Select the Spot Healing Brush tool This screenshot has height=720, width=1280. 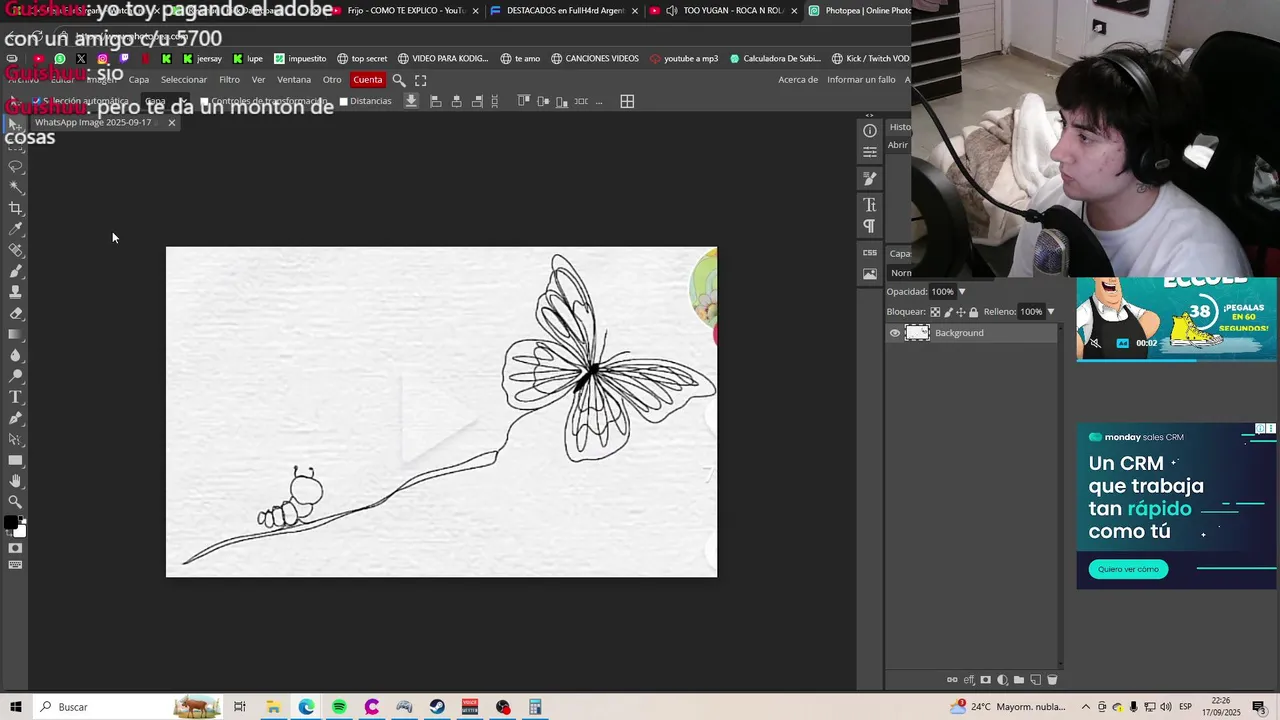[x=16, y=250]
